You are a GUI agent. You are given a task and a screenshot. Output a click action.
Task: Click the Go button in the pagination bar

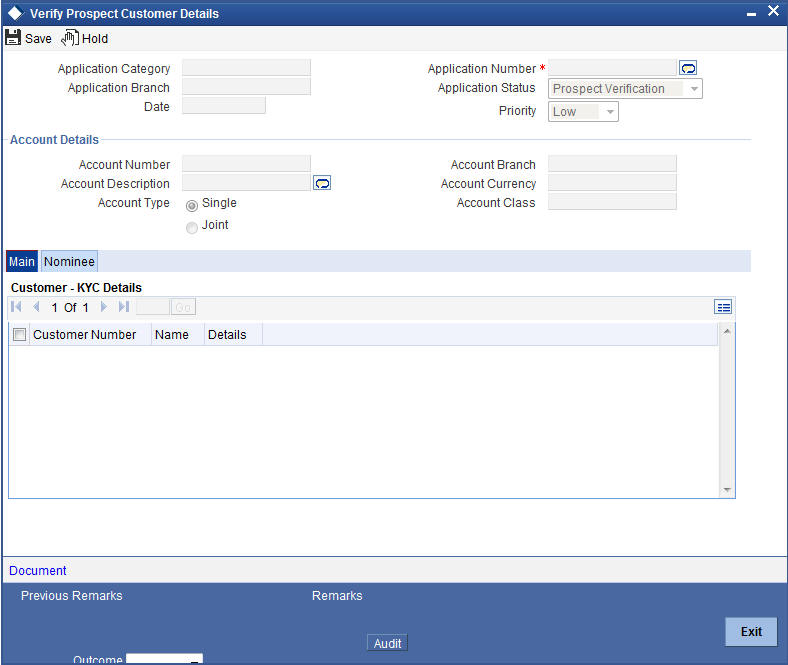(x=183, y=307)
